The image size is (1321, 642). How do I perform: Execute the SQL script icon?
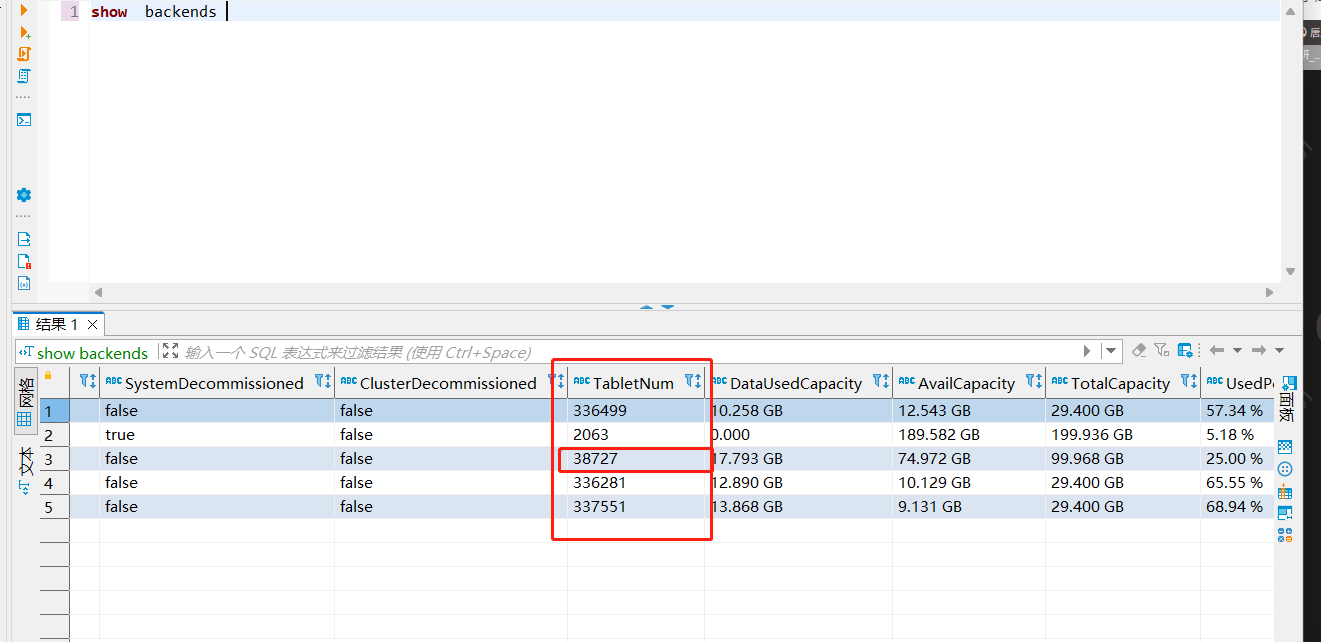(24, 54)
